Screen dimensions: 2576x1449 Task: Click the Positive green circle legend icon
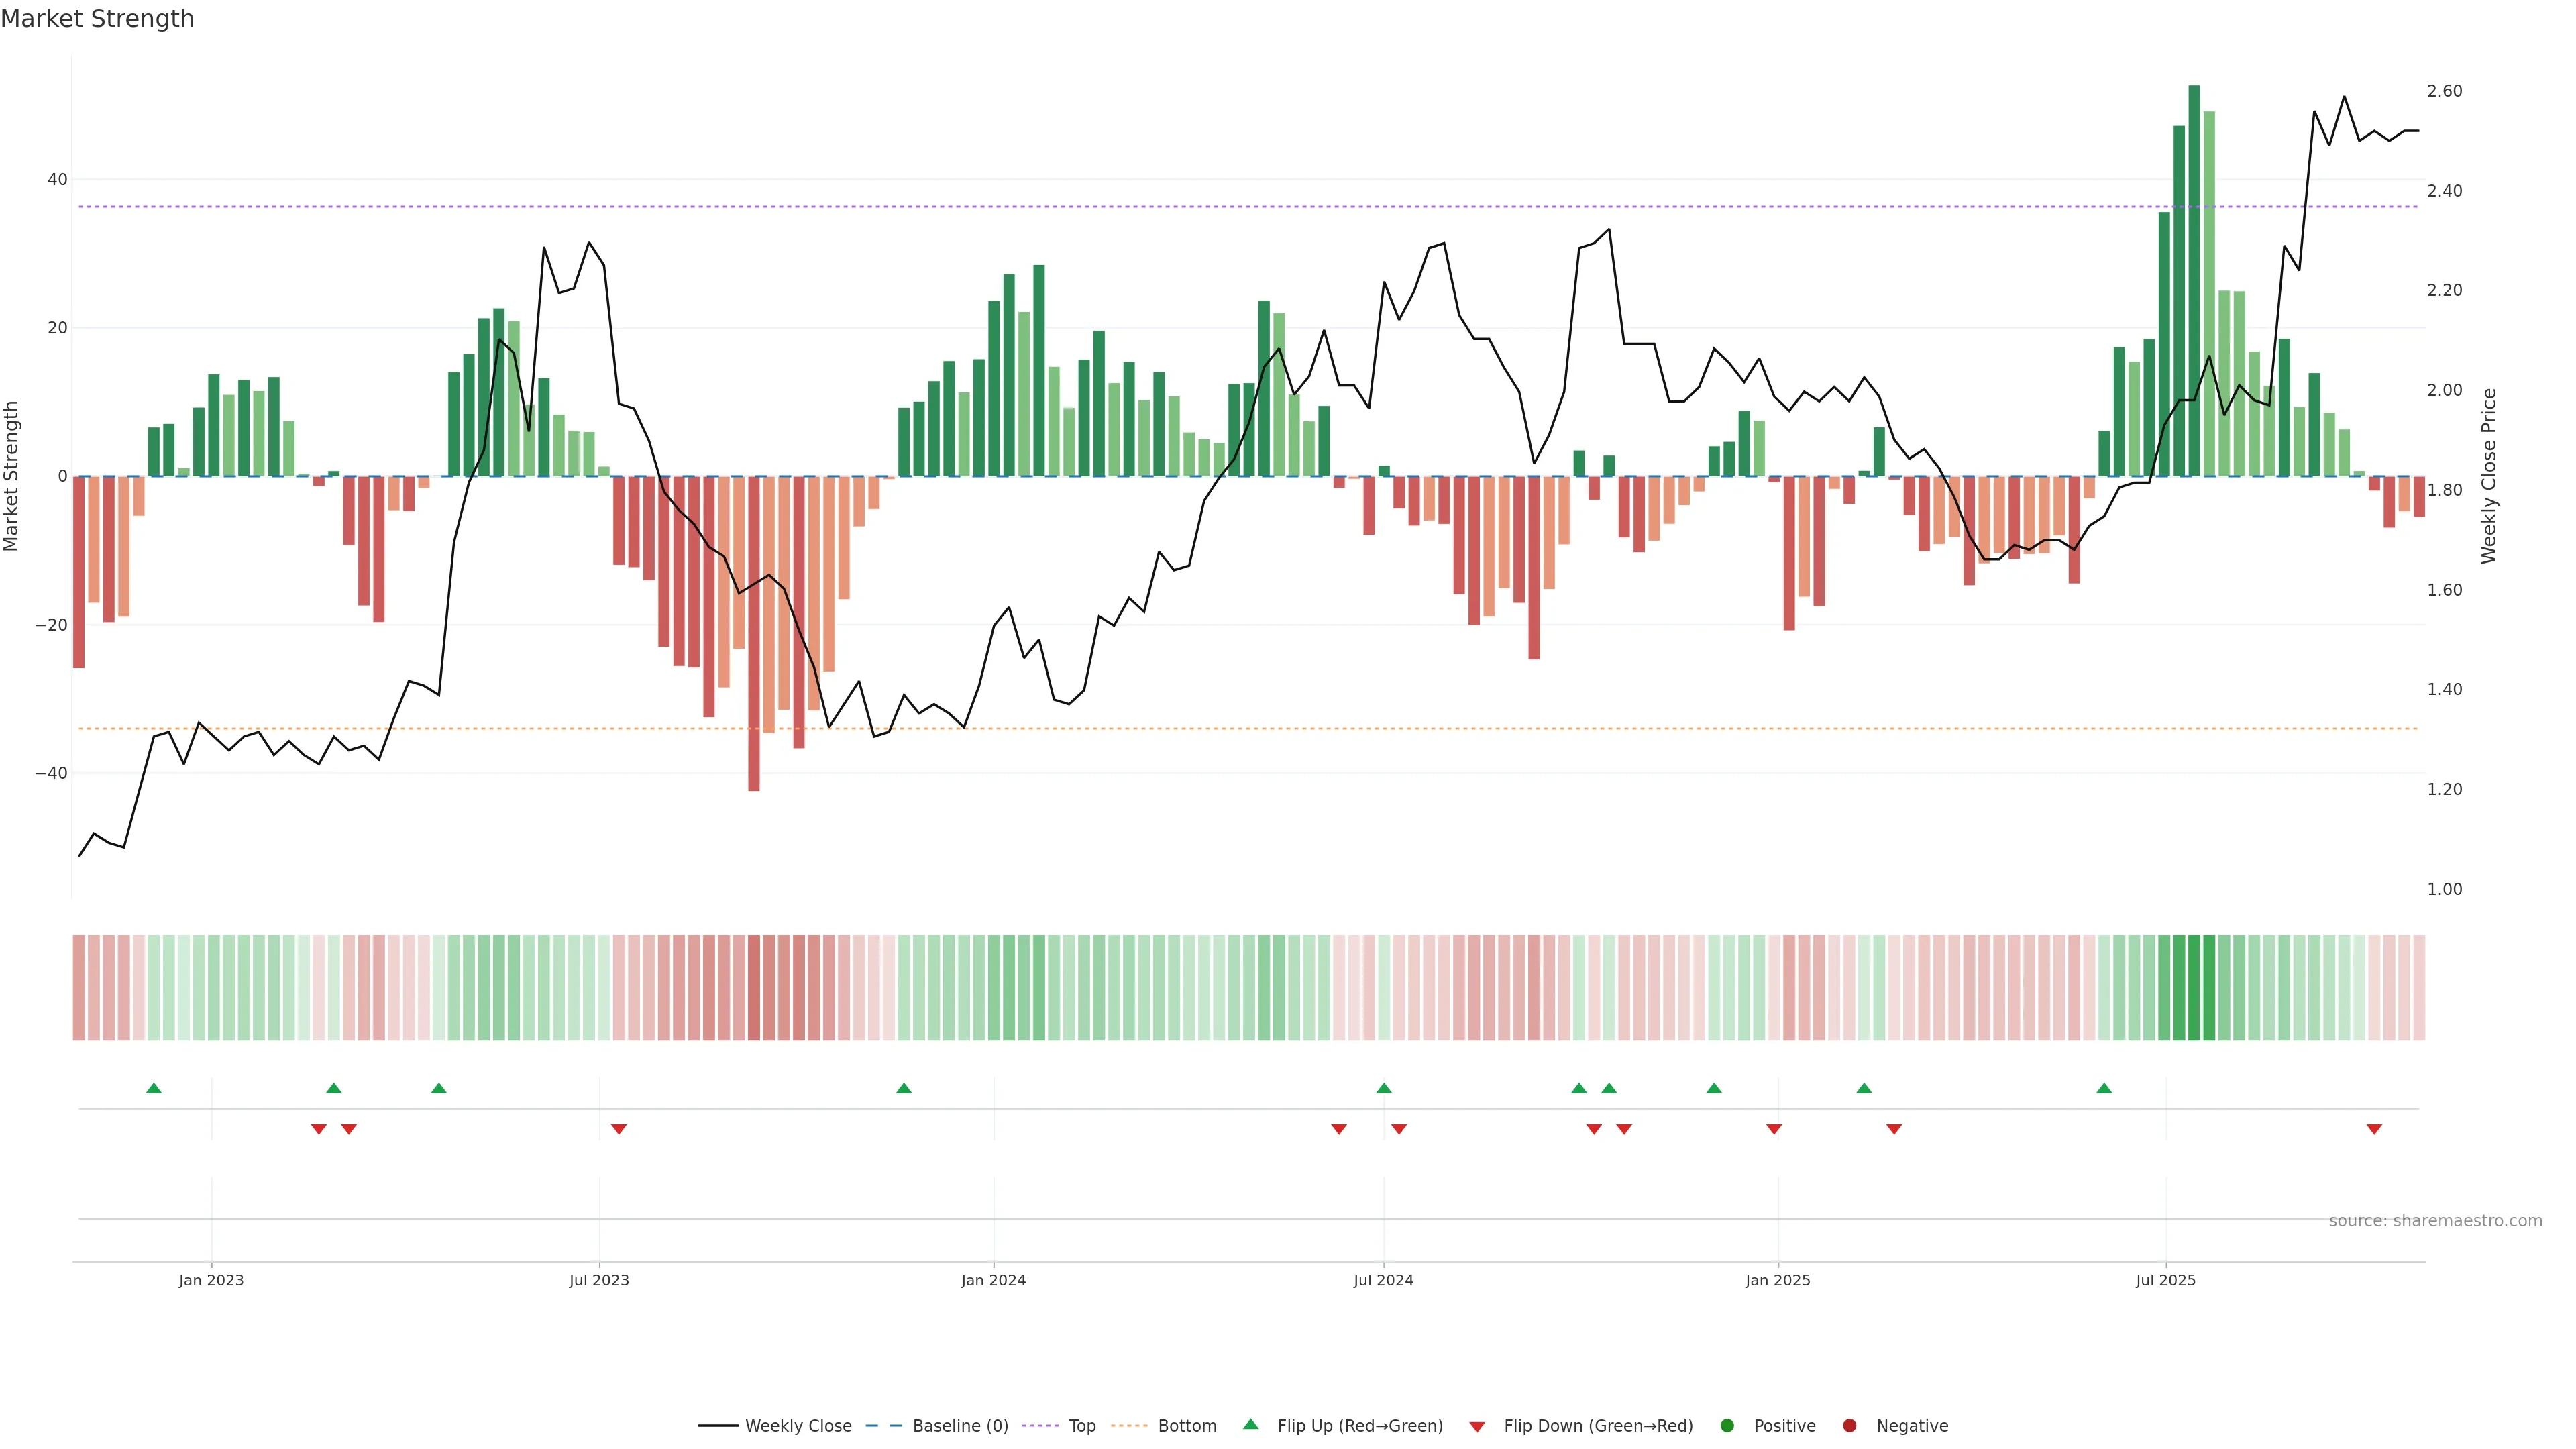coord(1727,1426)
